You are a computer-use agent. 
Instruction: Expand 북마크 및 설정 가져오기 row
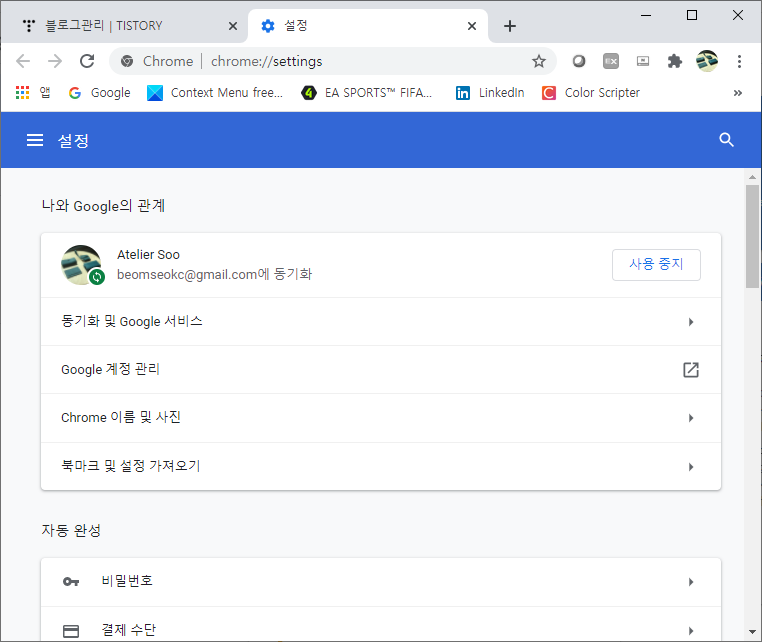point(381,467)
